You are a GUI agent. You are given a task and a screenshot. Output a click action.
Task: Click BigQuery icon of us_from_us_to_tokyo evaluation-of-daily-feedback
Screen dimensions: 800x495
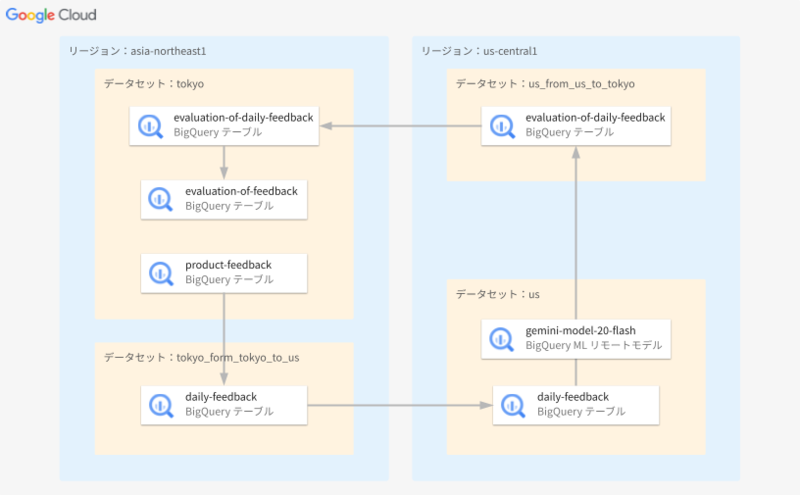coord(502,126)
